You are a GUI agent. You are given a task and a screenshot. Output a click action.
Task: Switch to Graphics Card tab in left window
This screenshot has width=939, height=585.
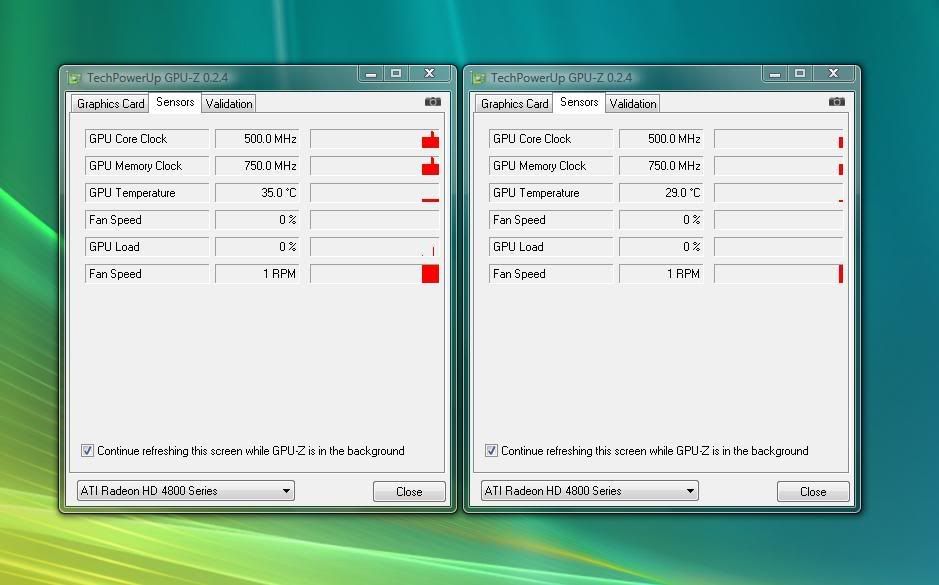click(110, 104)
